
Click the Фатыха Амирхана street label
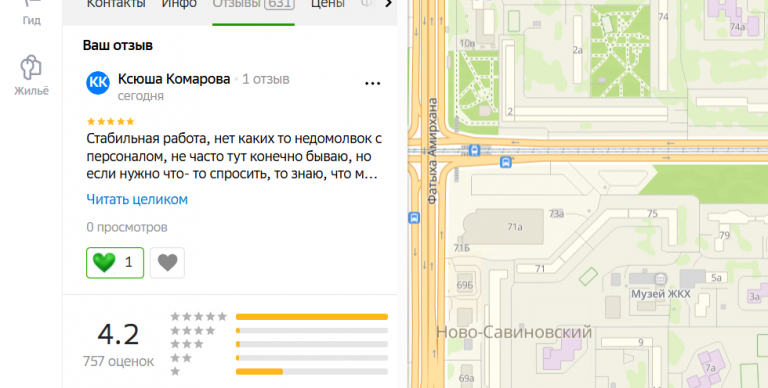coord(432,151)
